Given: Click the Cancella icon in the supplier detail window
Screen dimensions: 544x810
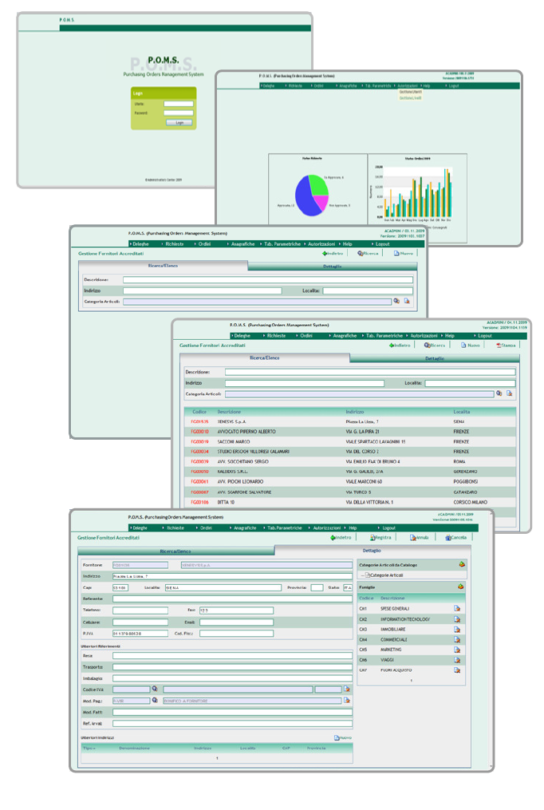Looking at the screenshot, I should 456,538.
